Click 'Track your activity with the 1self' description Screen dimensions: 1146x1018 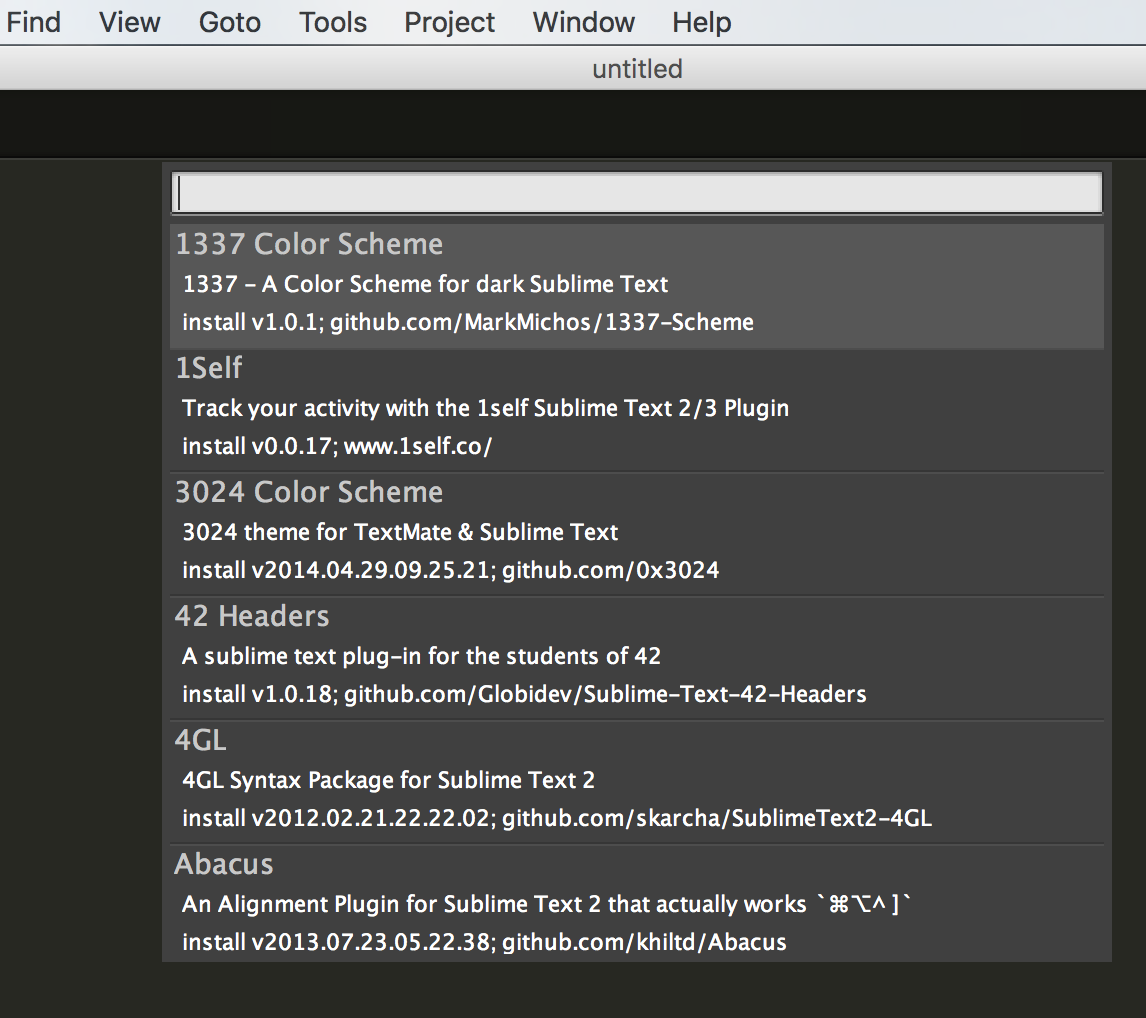485,408
